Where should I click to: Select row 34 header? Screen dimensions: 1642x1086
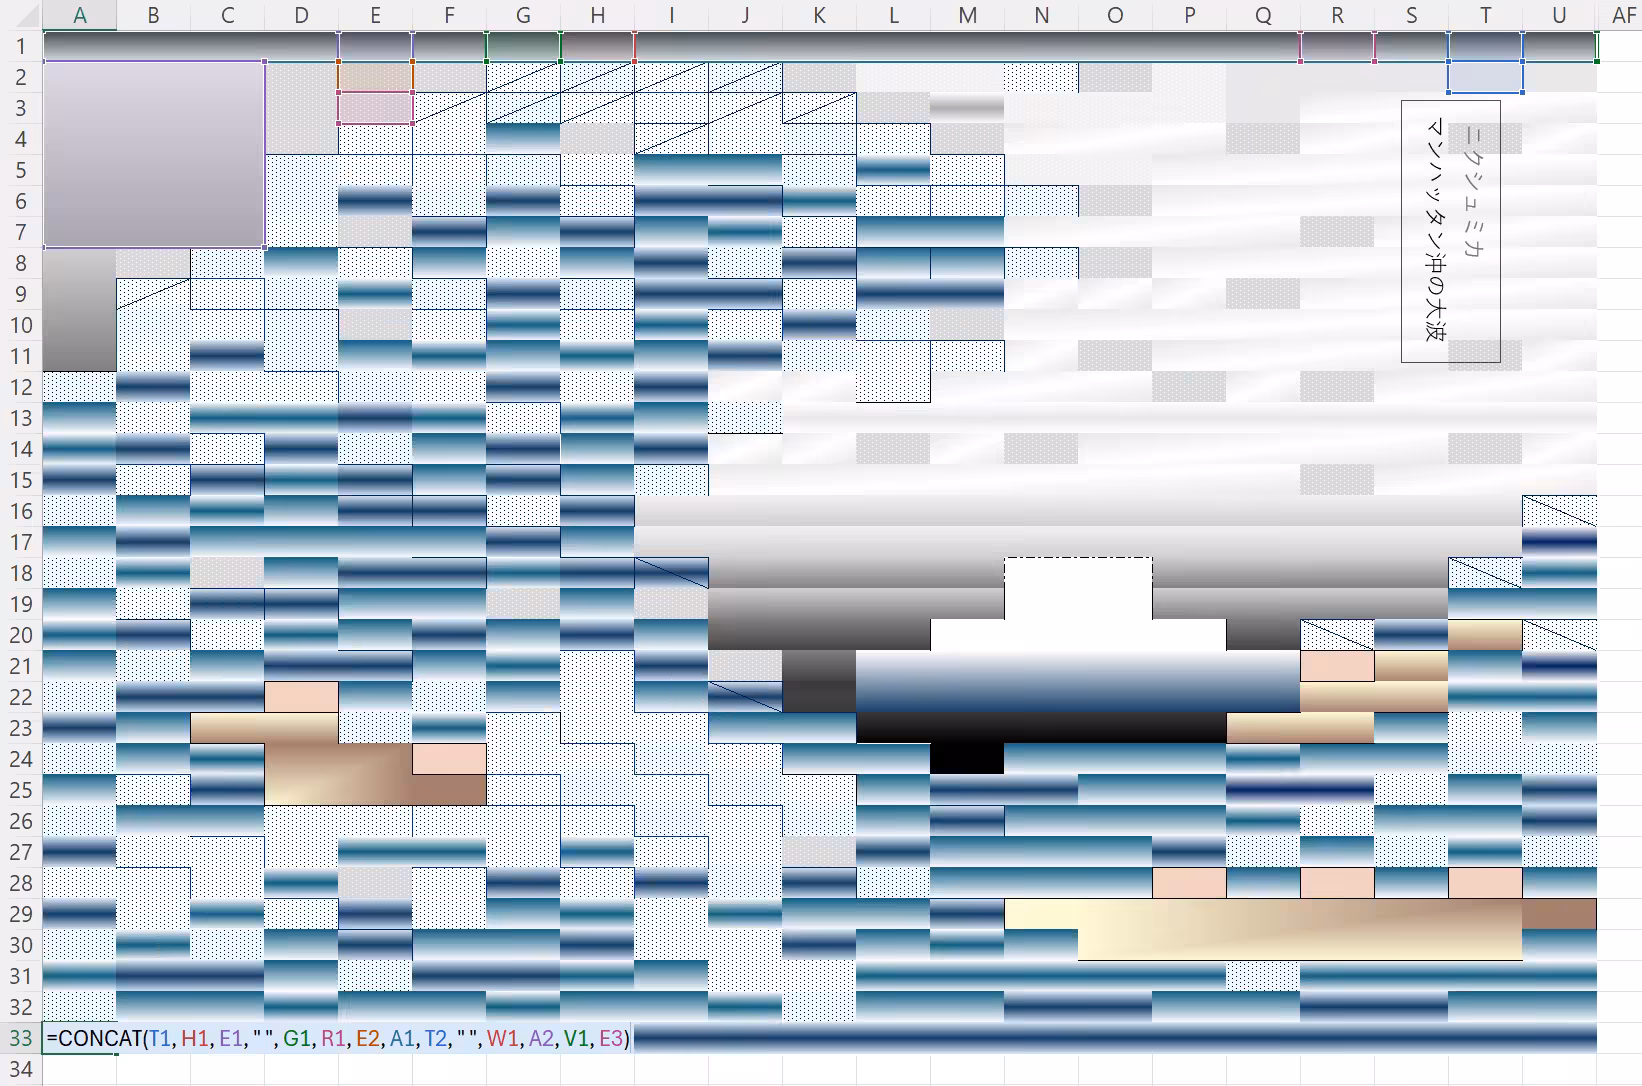[x=21, y=1069]
